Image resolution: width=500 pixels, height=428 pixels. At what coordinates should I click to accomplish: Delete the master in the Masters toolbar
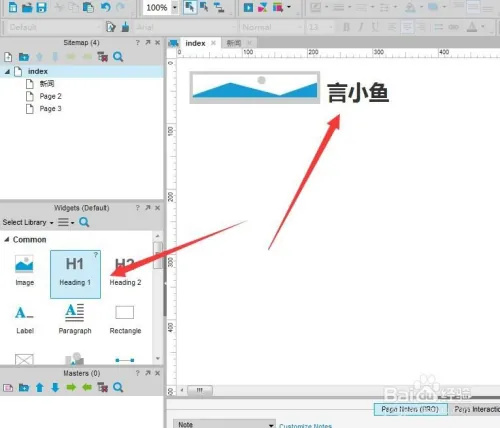coord(103,387)
